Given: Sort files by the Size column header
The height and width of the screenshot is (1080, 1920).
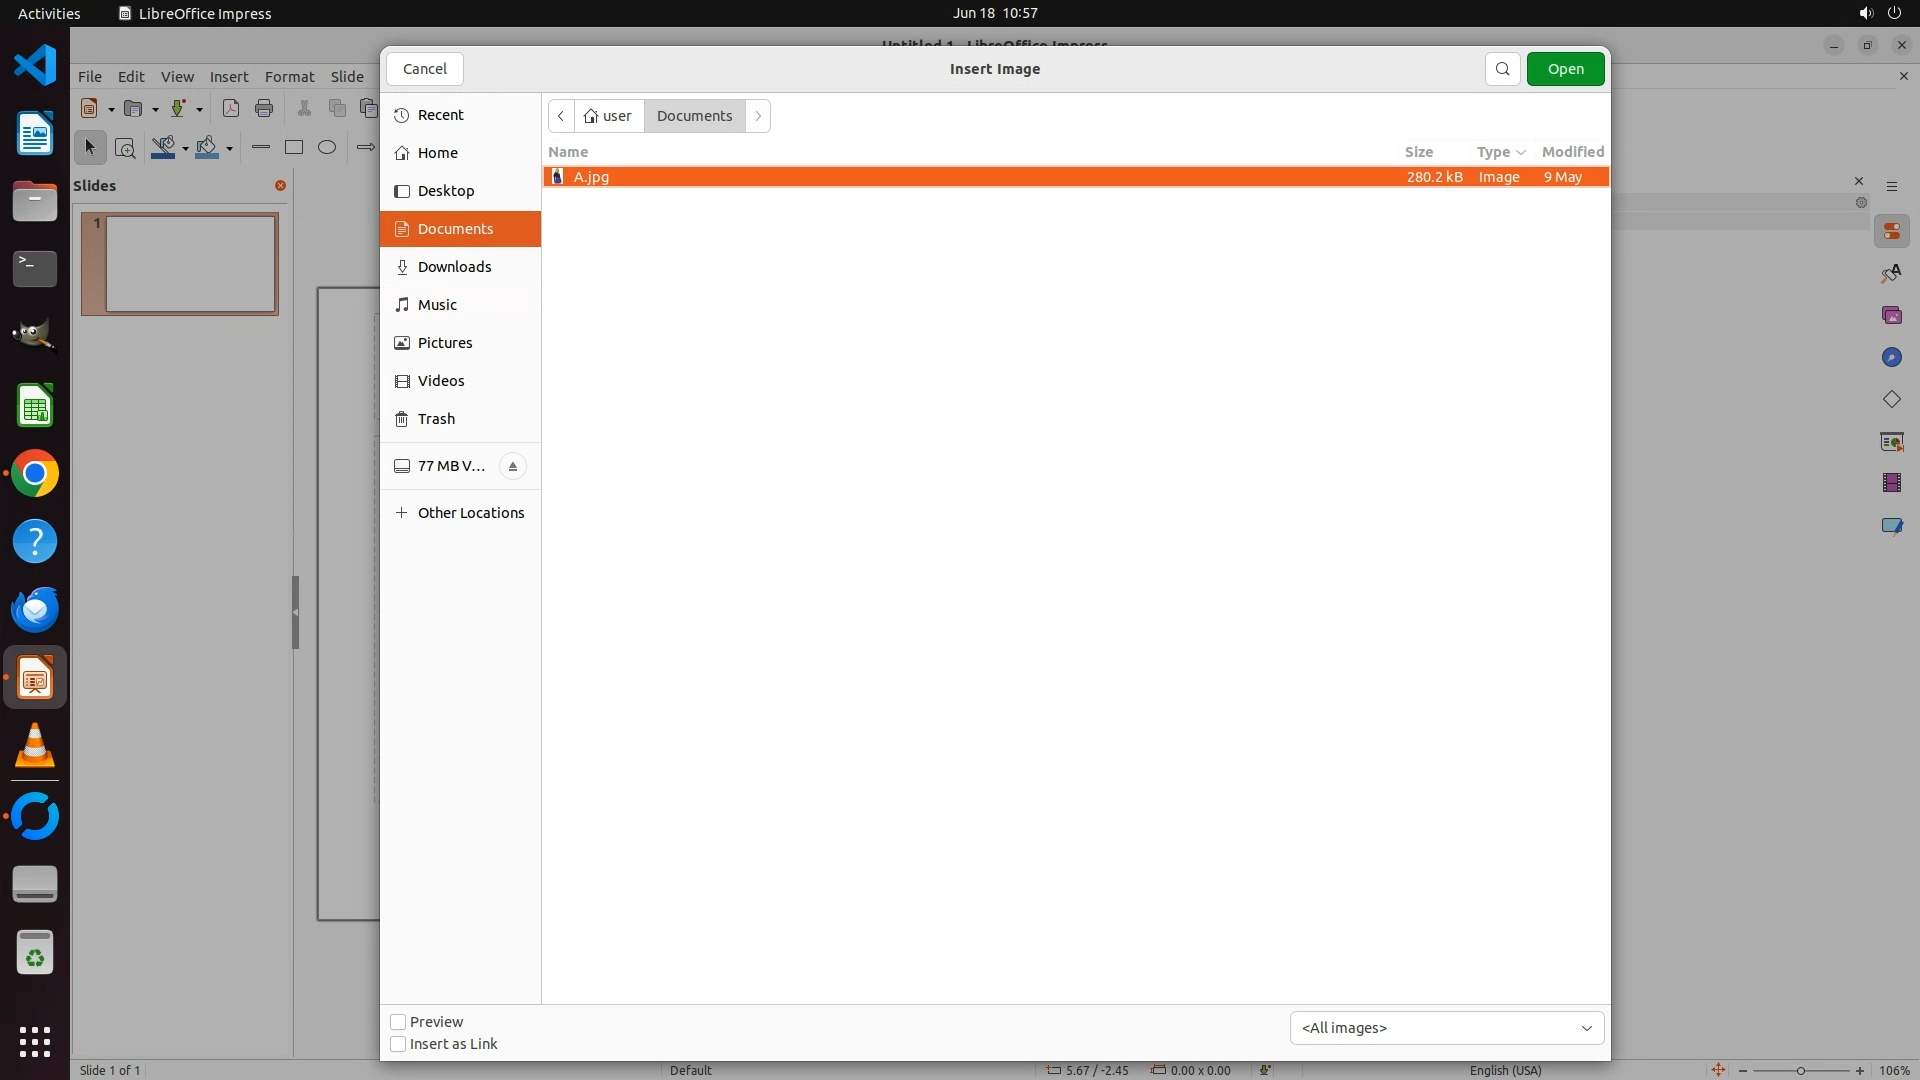Looking at the screenshot, I should coord(1418,152).
